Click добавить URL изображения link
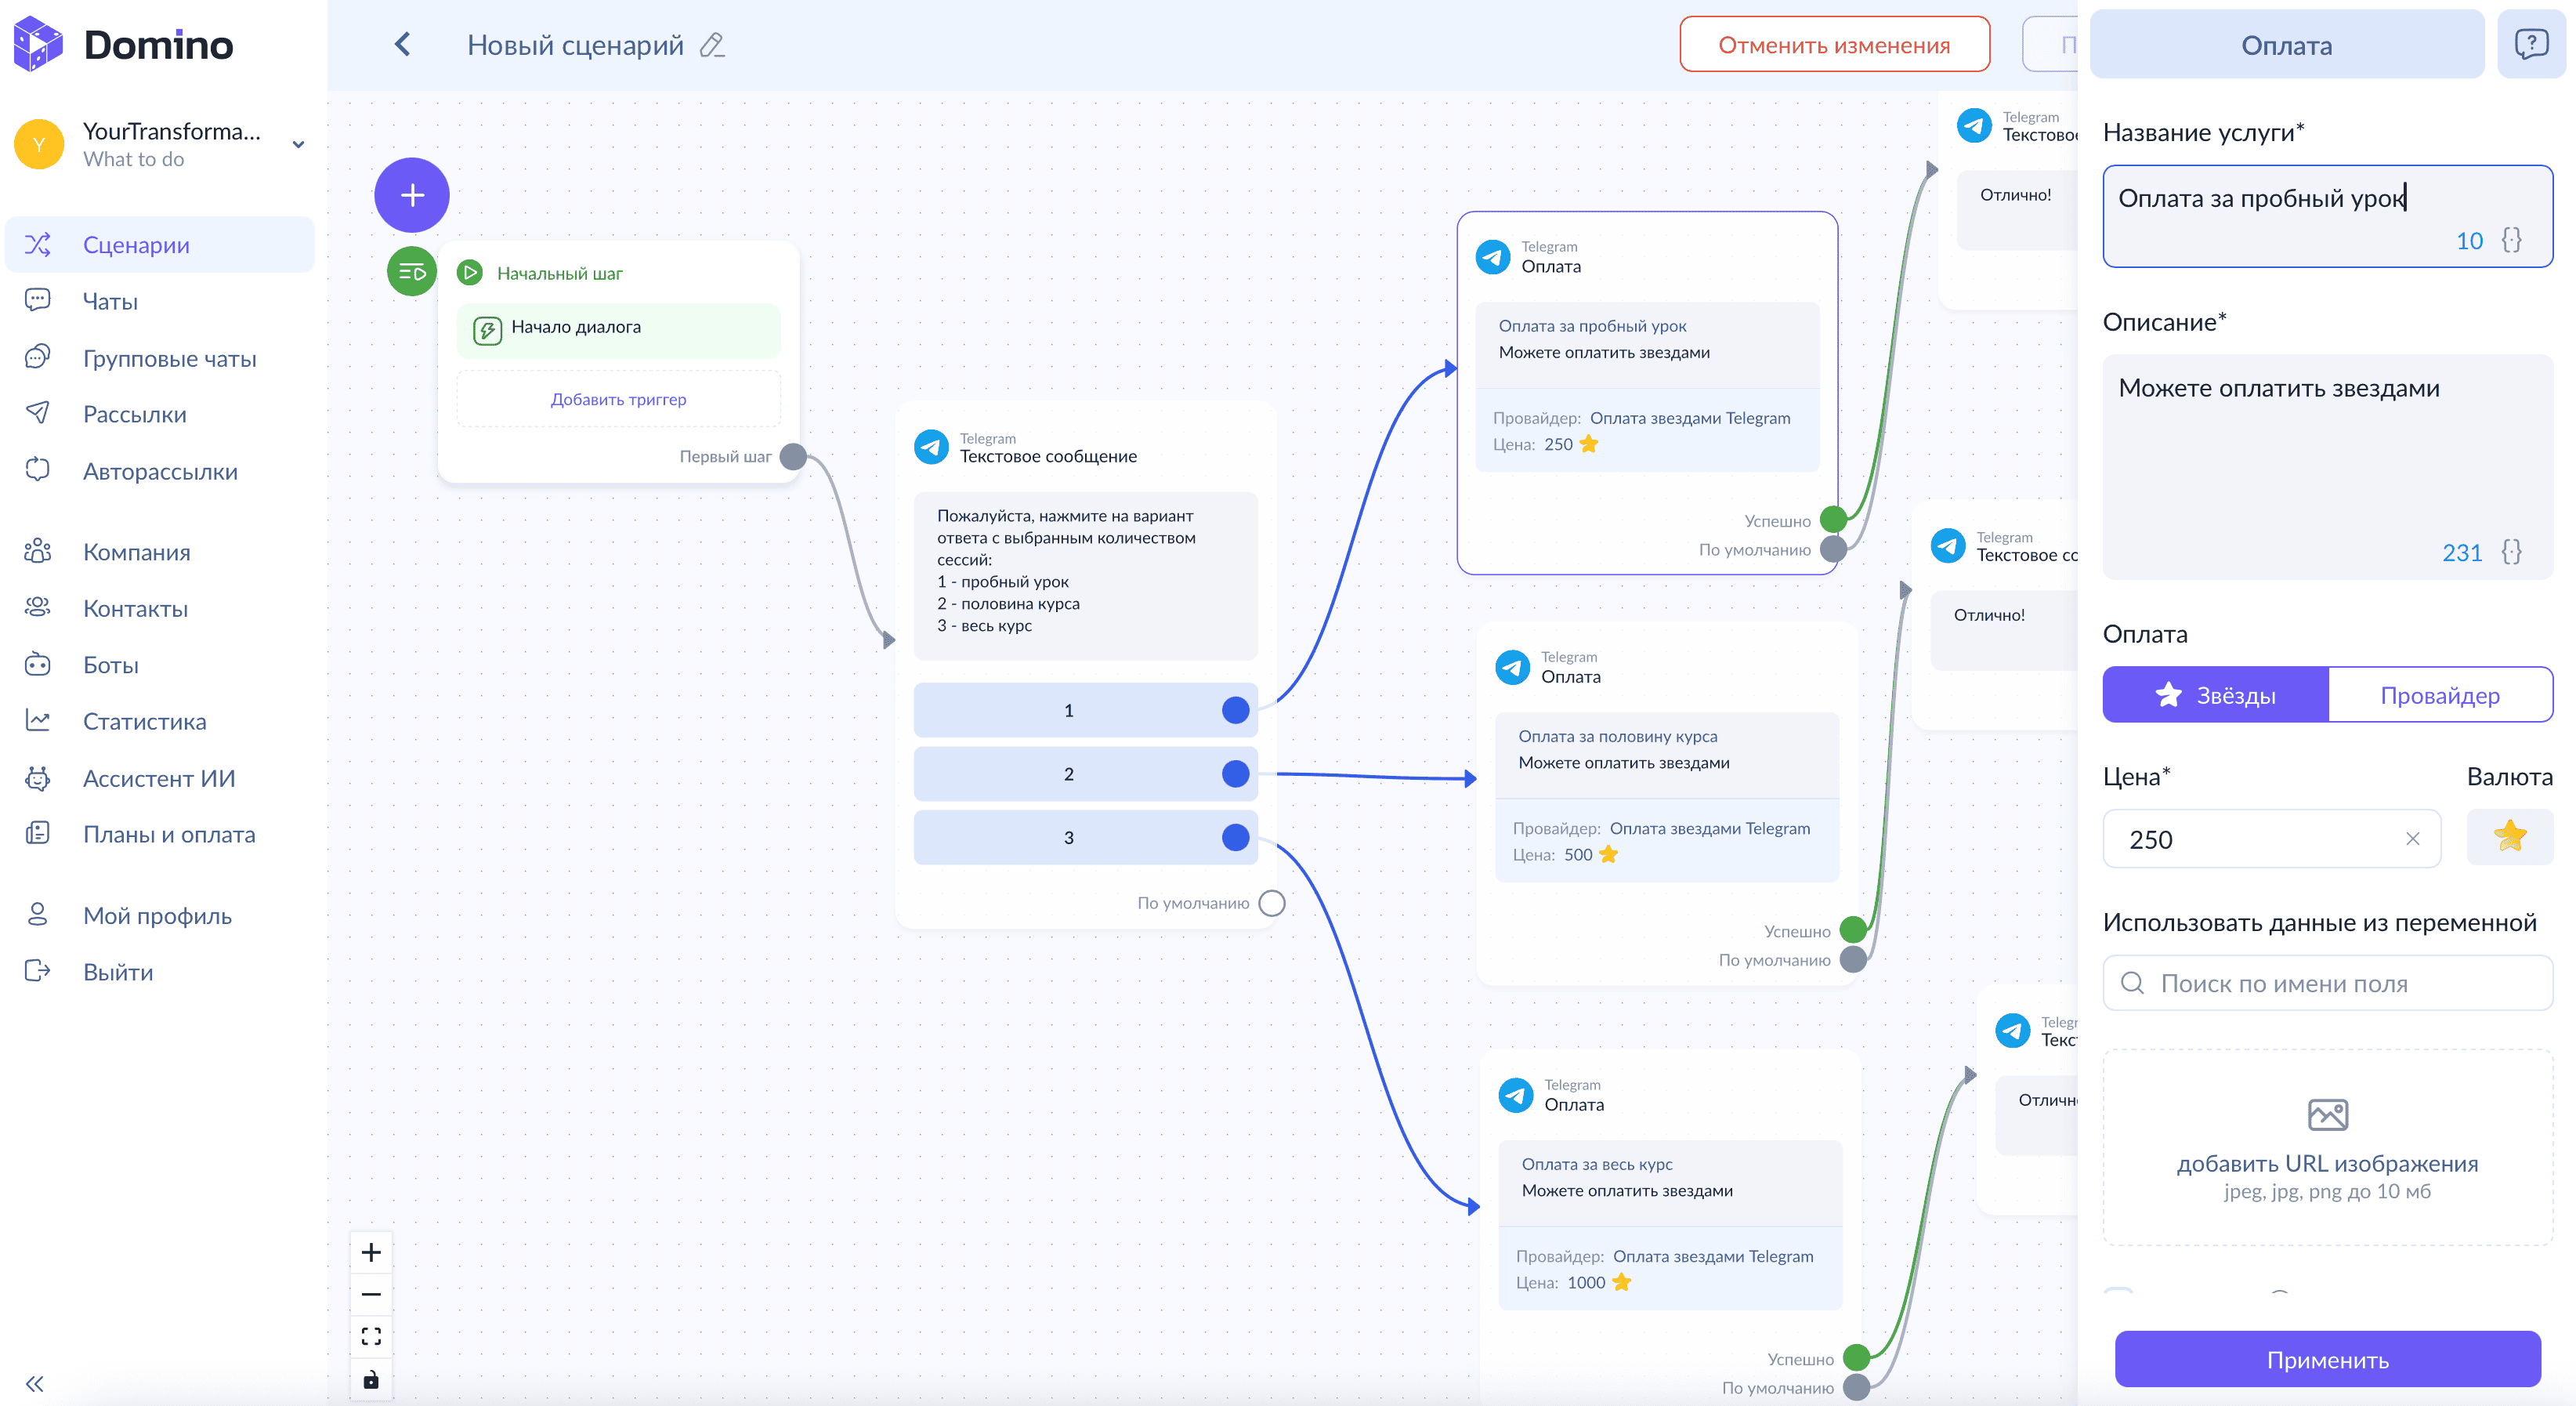The image size is (2576, 1406). click(2327, 1163)
